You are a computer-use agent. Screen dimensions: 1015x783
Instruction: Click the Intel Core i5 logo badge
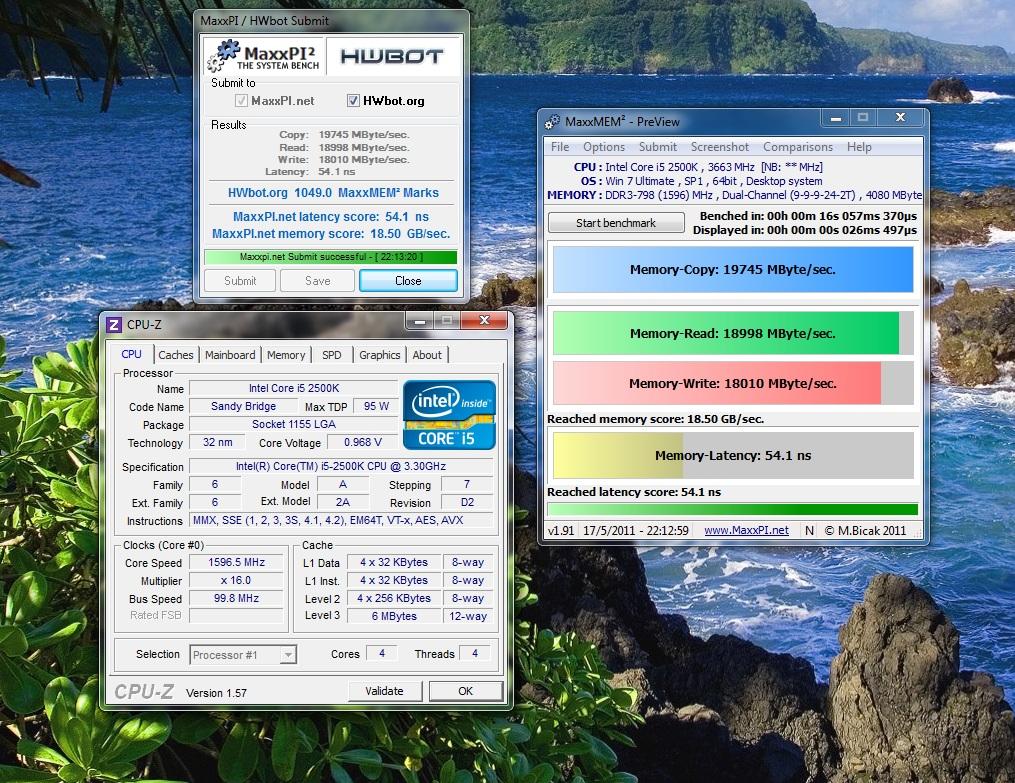click(x=449, y=415)
